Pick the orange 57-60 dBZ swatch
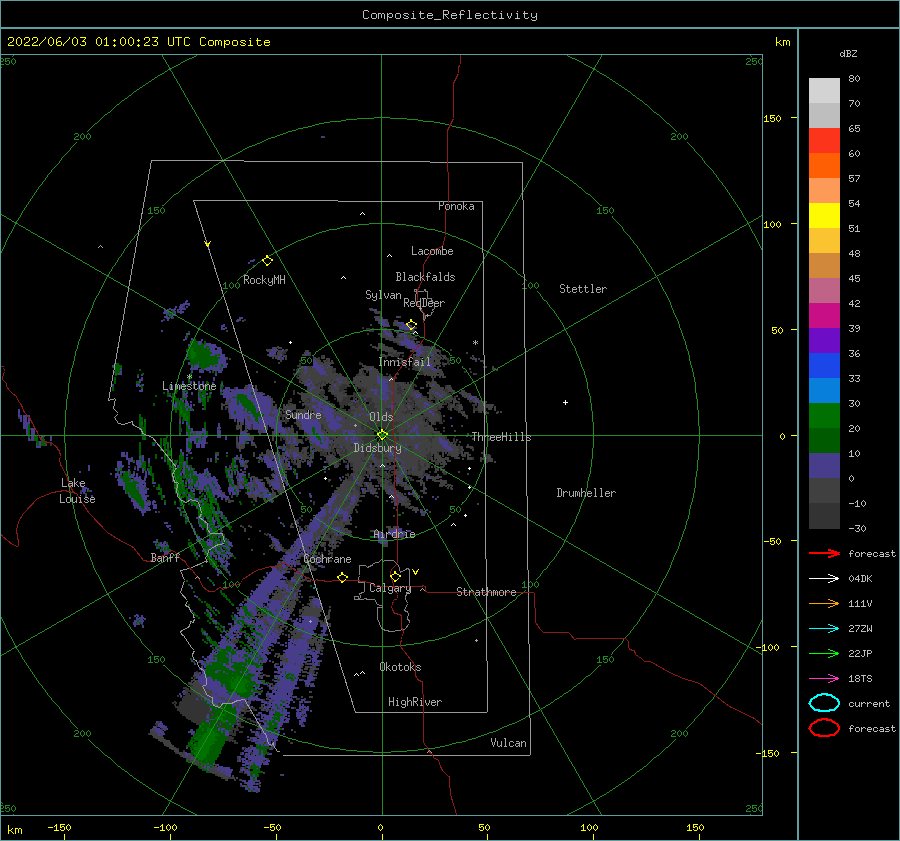 click(824, 166)
